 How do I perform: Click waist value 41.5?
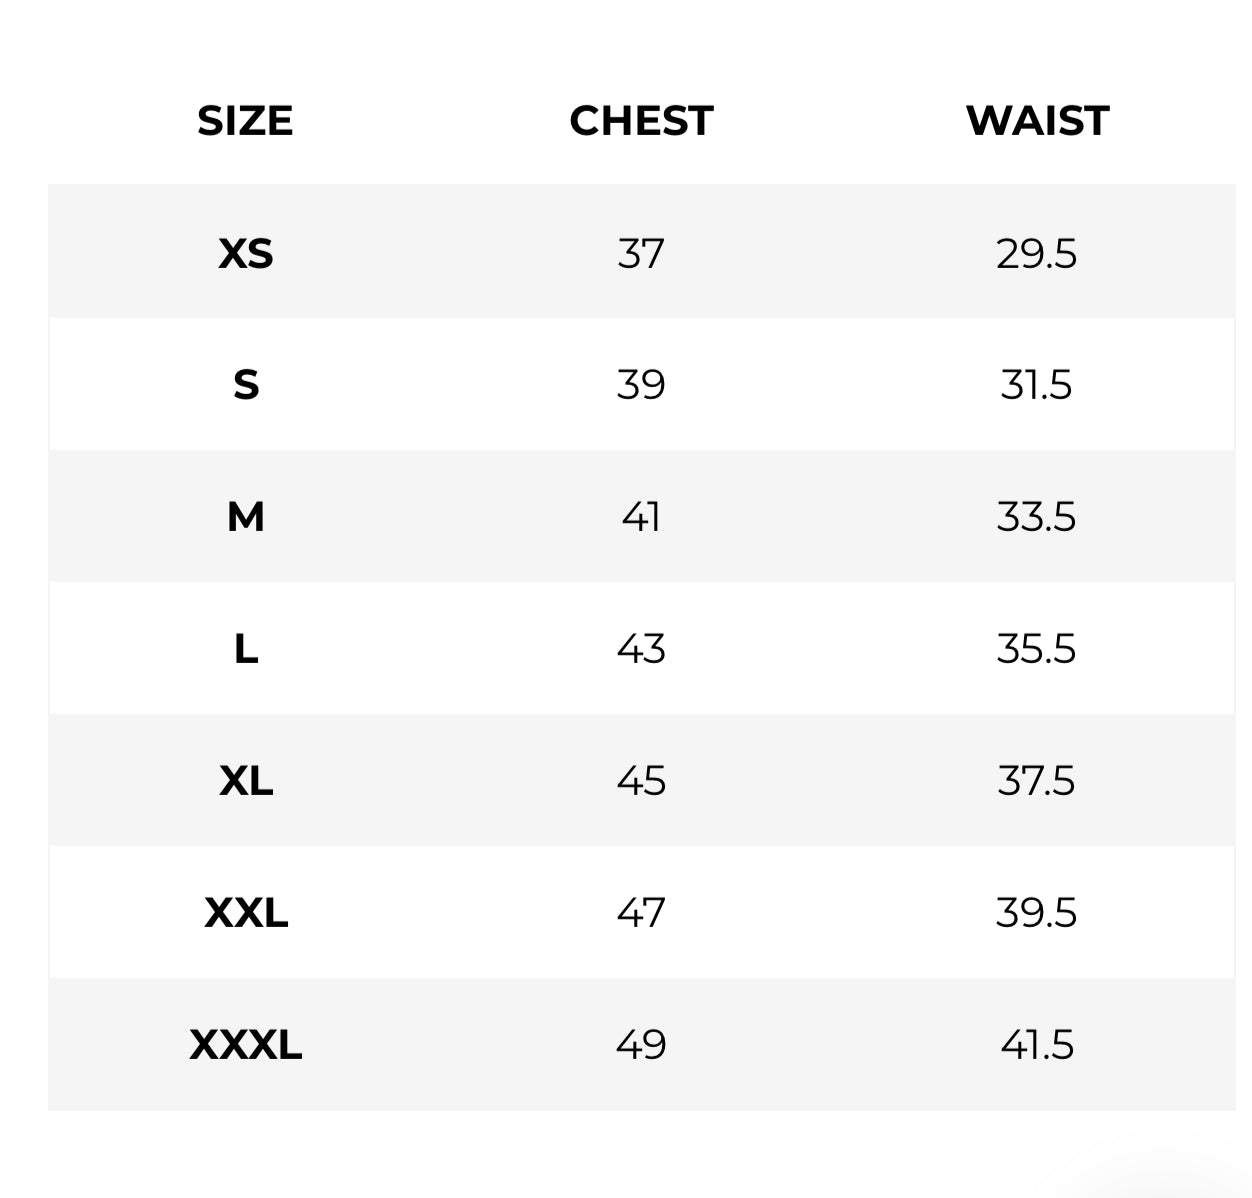coord(1036,1045)
